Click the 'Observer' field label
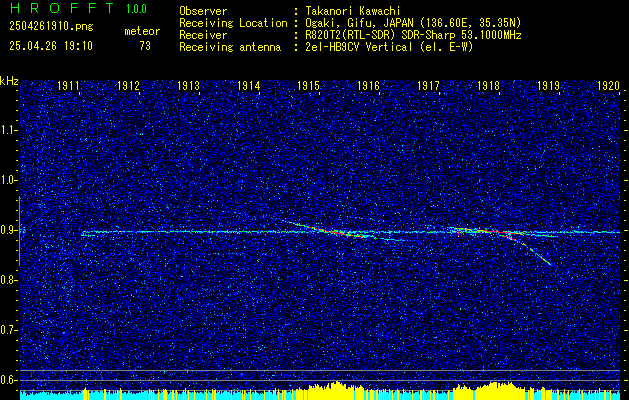 pos(203,11)
